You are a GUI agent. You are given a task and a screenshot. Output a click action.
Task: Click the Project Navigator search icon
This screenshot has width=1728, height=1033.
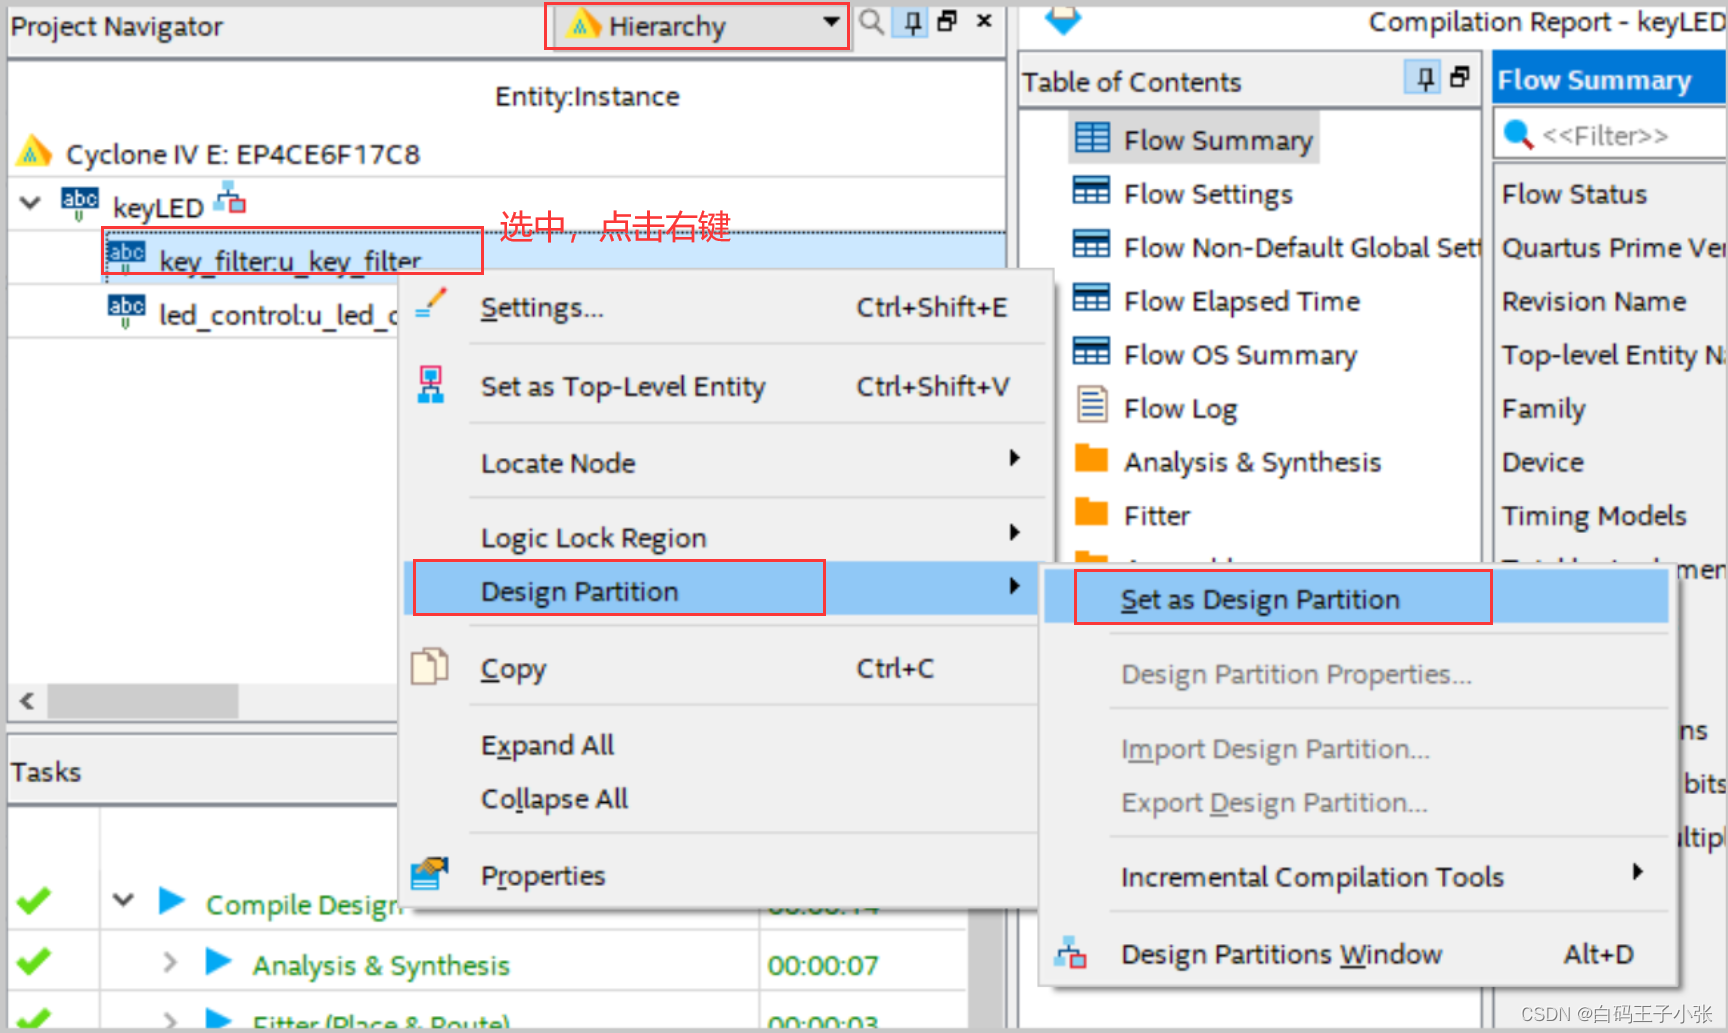872,22
